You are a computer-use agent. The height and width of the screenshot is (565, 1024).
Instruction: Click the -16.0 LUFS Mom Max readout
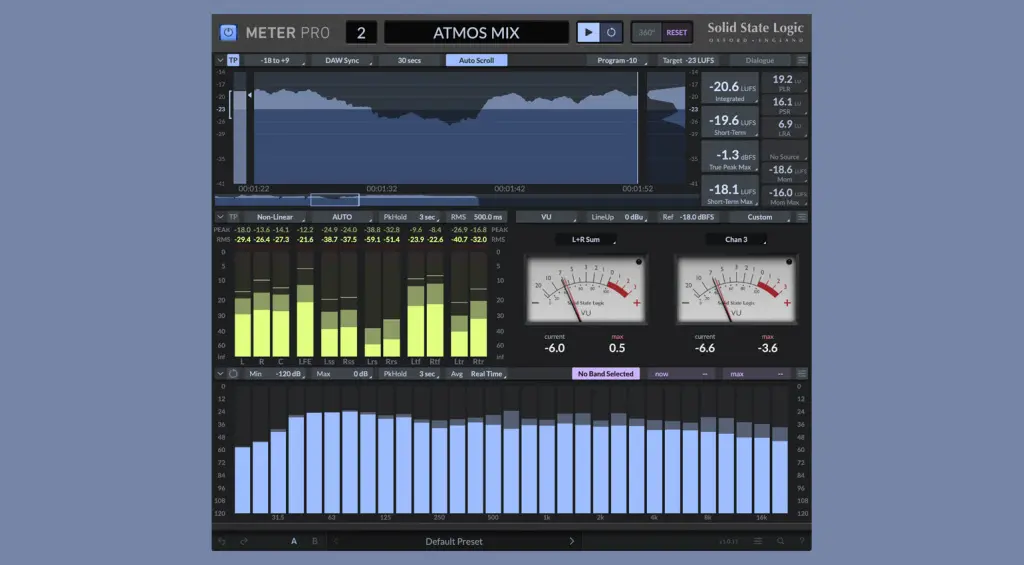click(x=784, y=195)
